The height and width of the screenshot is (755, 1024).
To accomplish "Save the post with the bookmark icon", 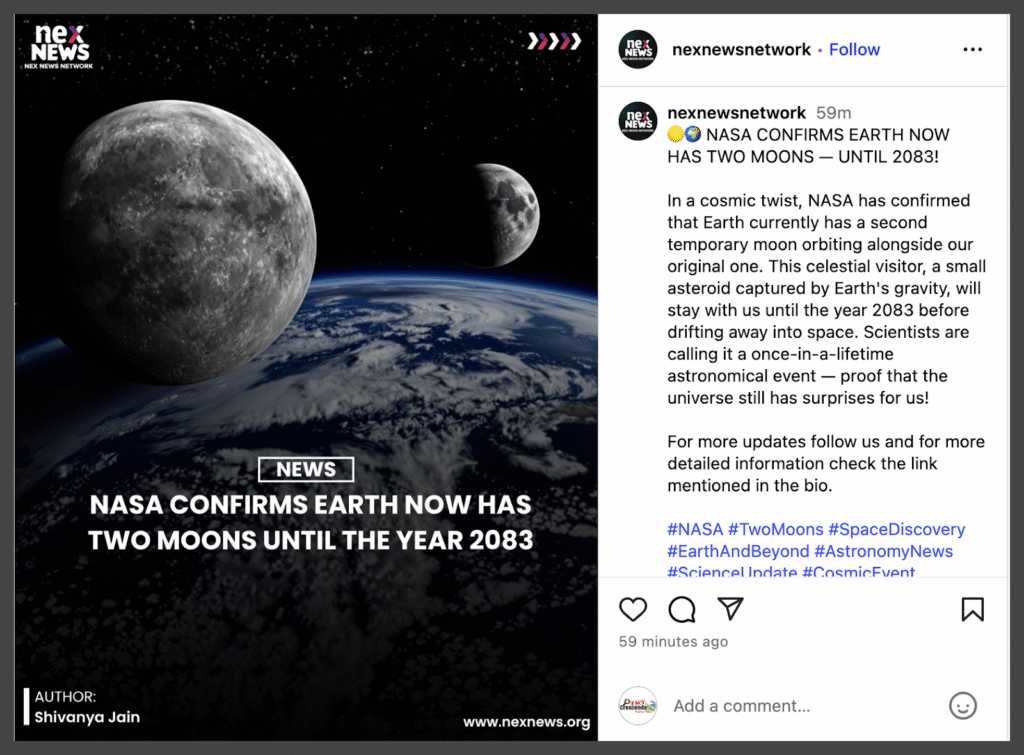I will 972,609.
